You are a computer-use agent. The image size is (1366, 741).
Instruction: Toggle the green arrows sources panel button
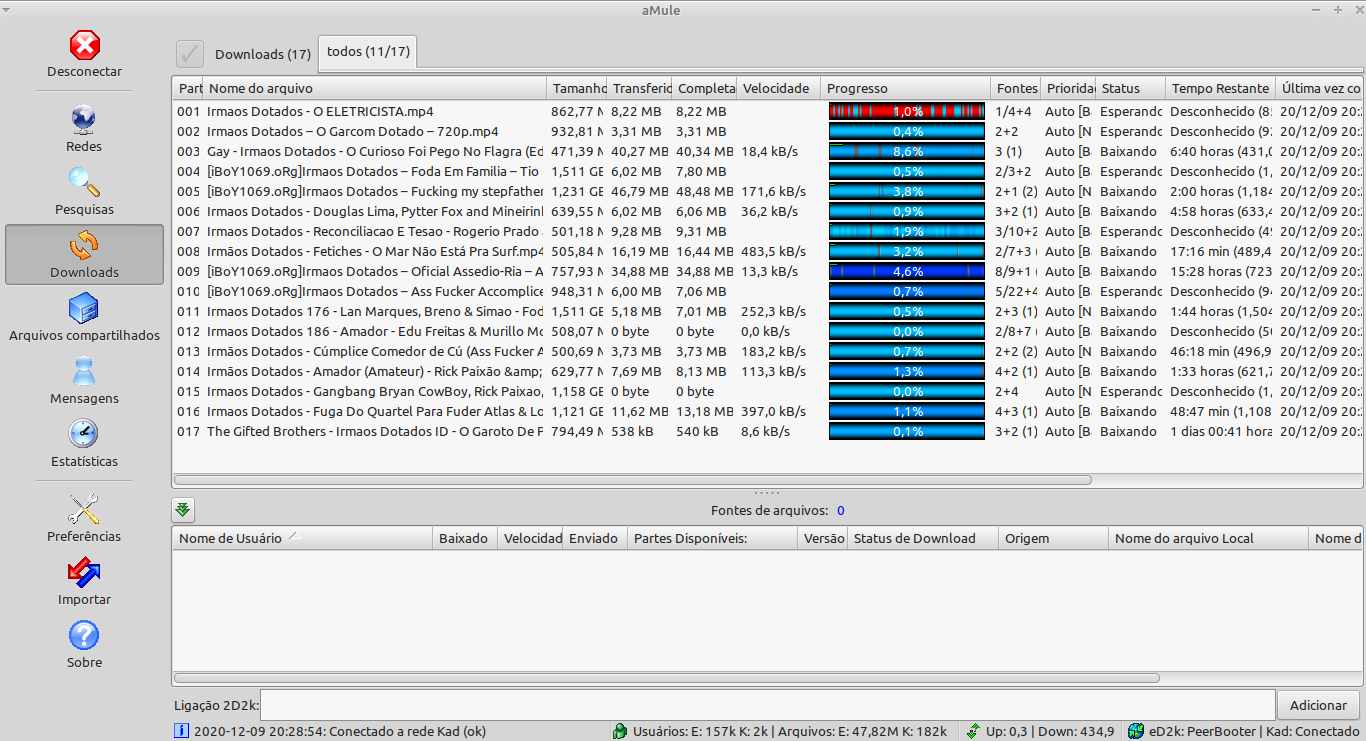coord(183,510)
